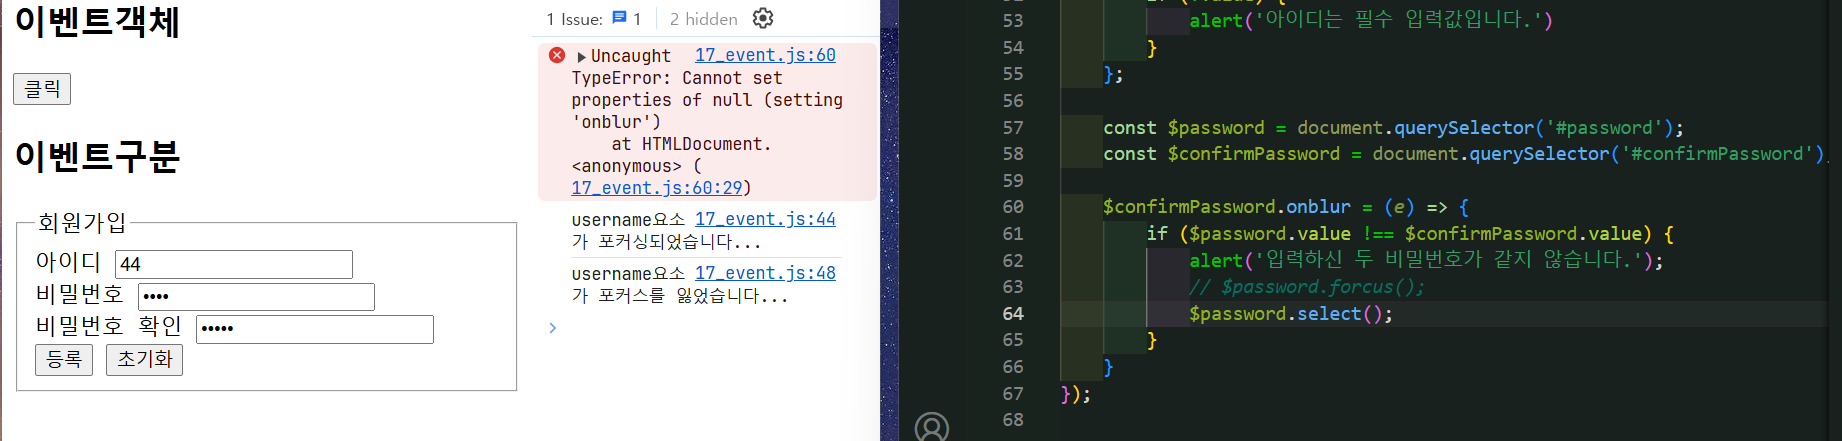The width and height of the screenshot is (1842, 441).
Task: Click the 비밀번호 확인 label text
Action: 109,326
